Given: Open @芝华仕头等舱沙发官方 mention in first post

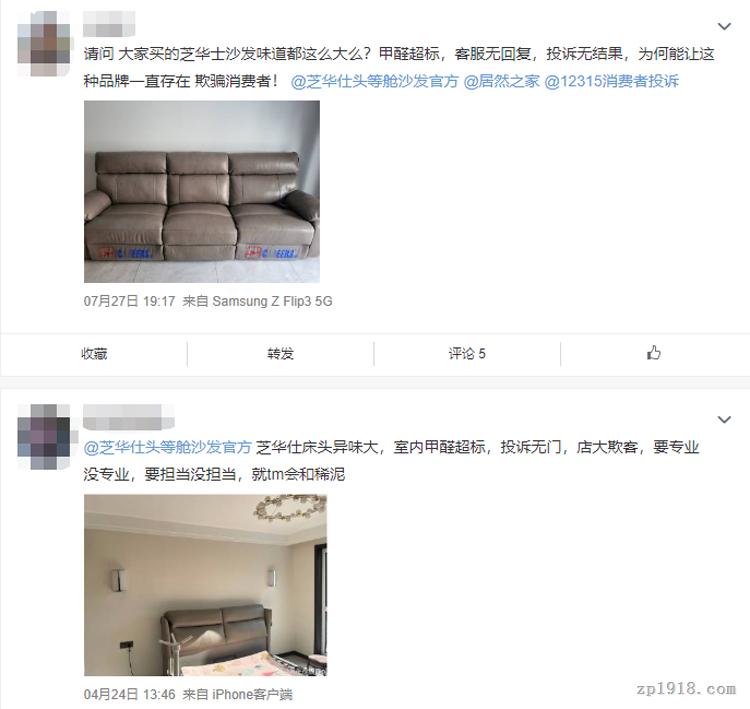Looking at the screenshot, I should click(375, 81).
